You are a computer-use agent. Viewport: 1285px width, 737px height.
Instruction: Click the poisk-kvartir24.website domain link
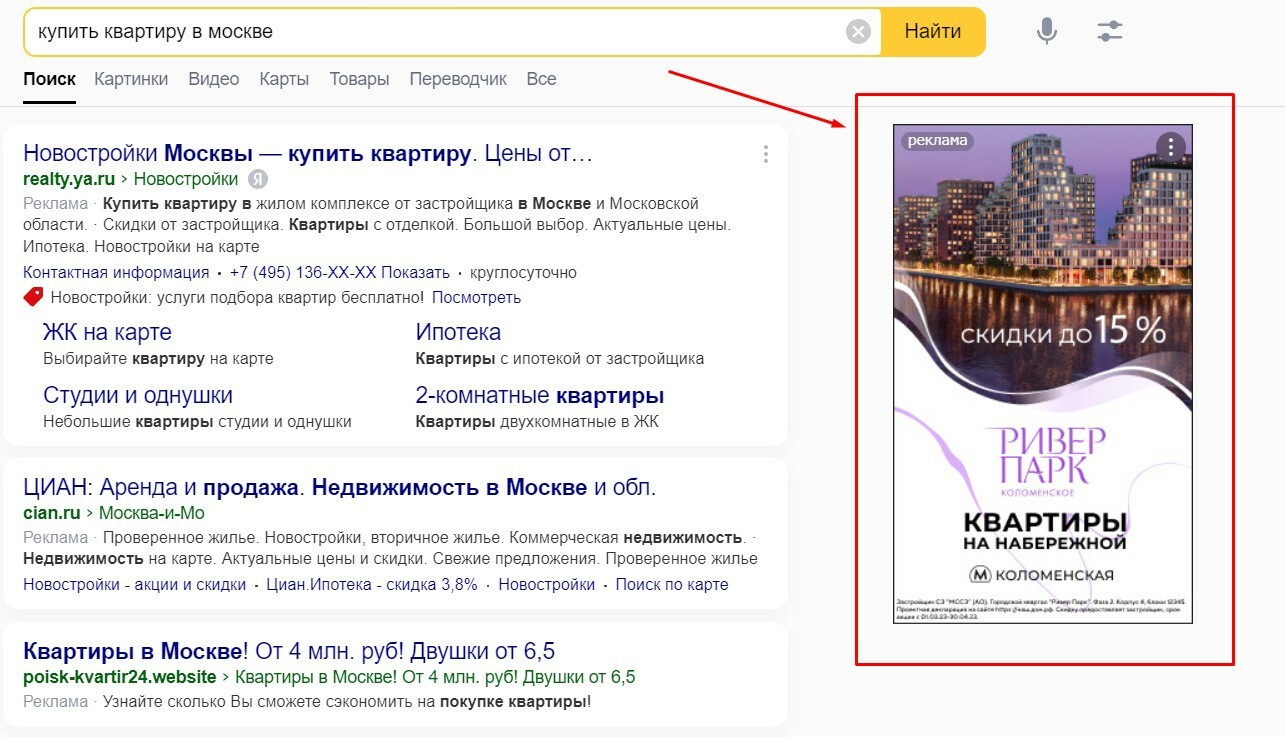point(120,677)
